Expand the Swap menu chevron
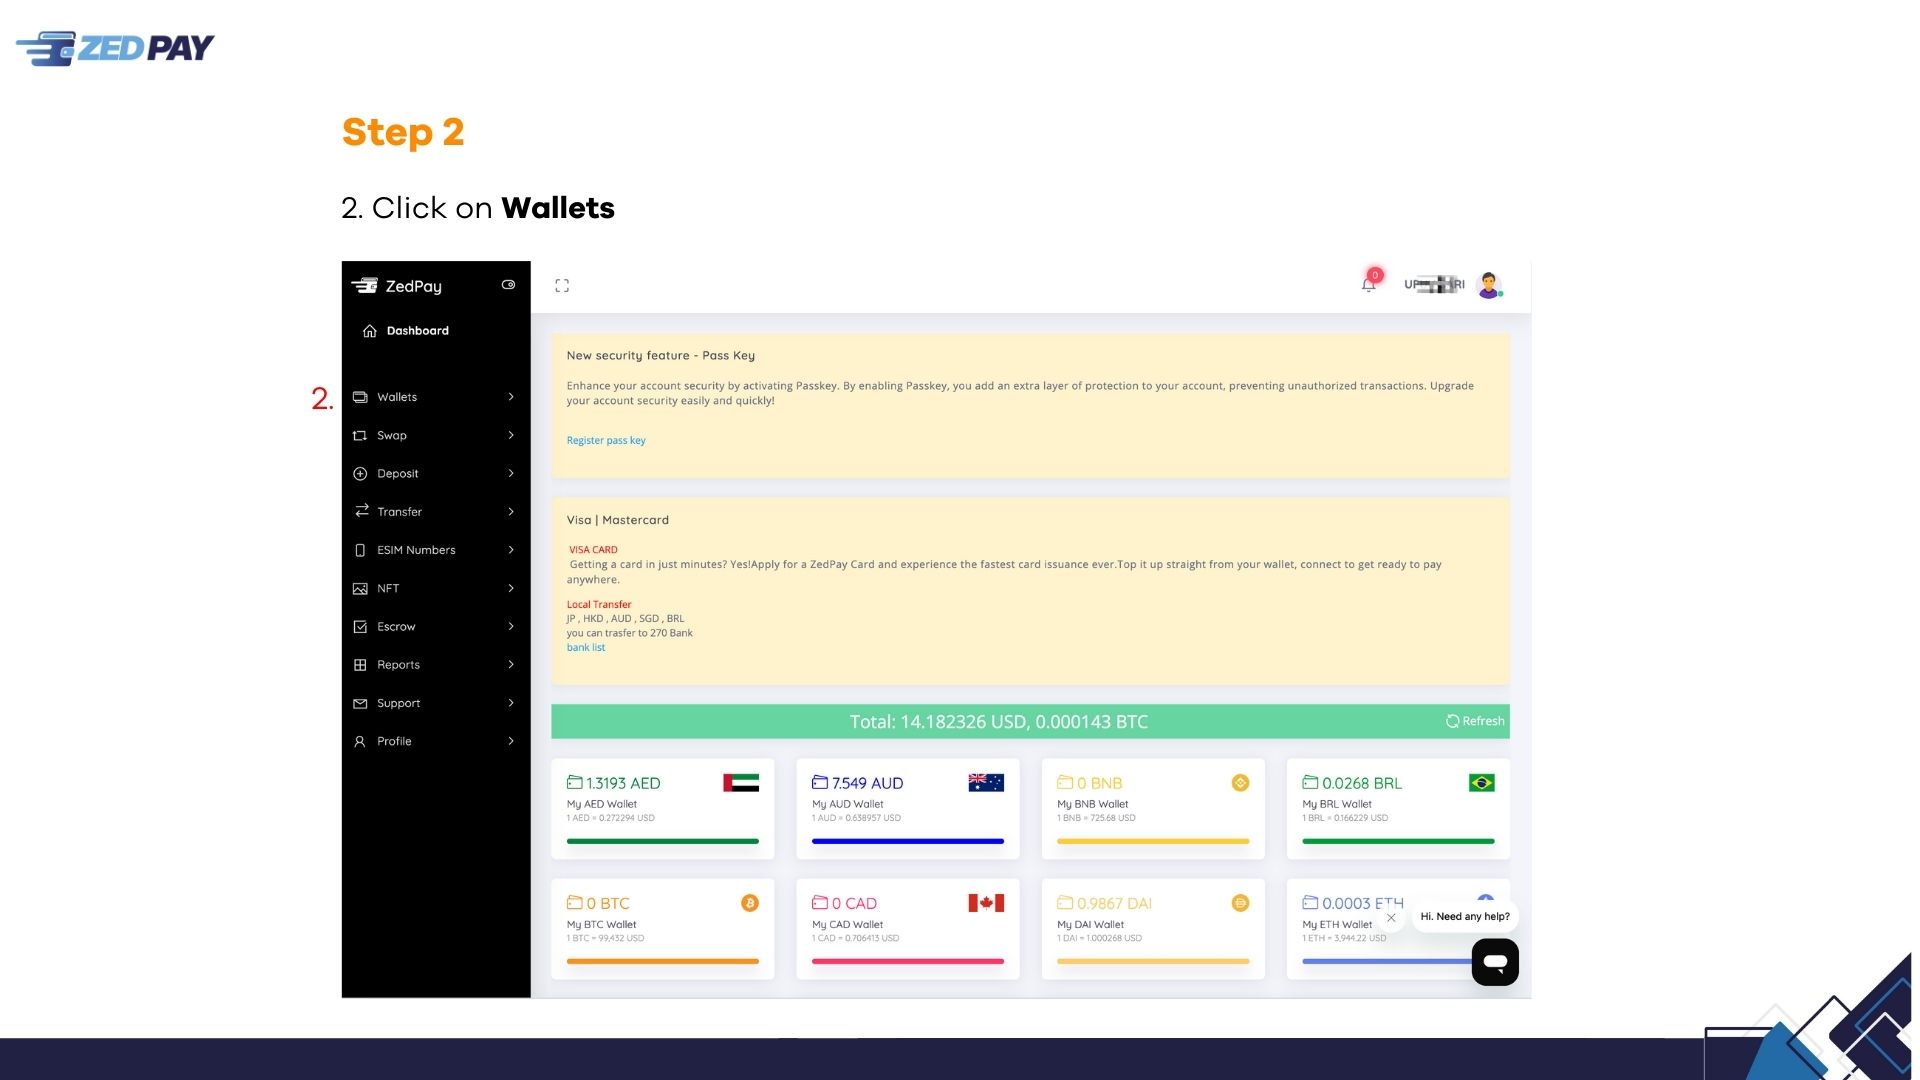The image size is (1920, 1080). coord(511,436)
